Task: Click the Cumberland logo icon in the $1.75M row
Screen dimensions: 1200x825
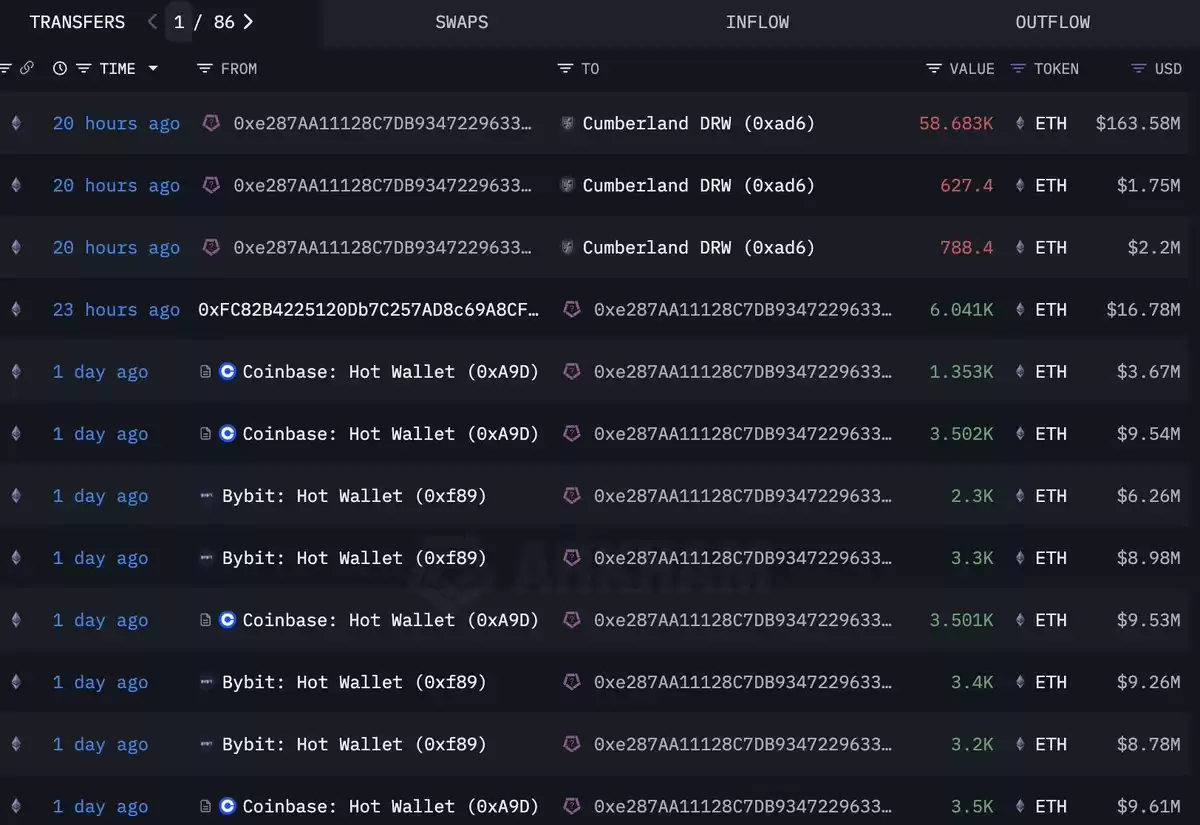Action: pos(567,185)
